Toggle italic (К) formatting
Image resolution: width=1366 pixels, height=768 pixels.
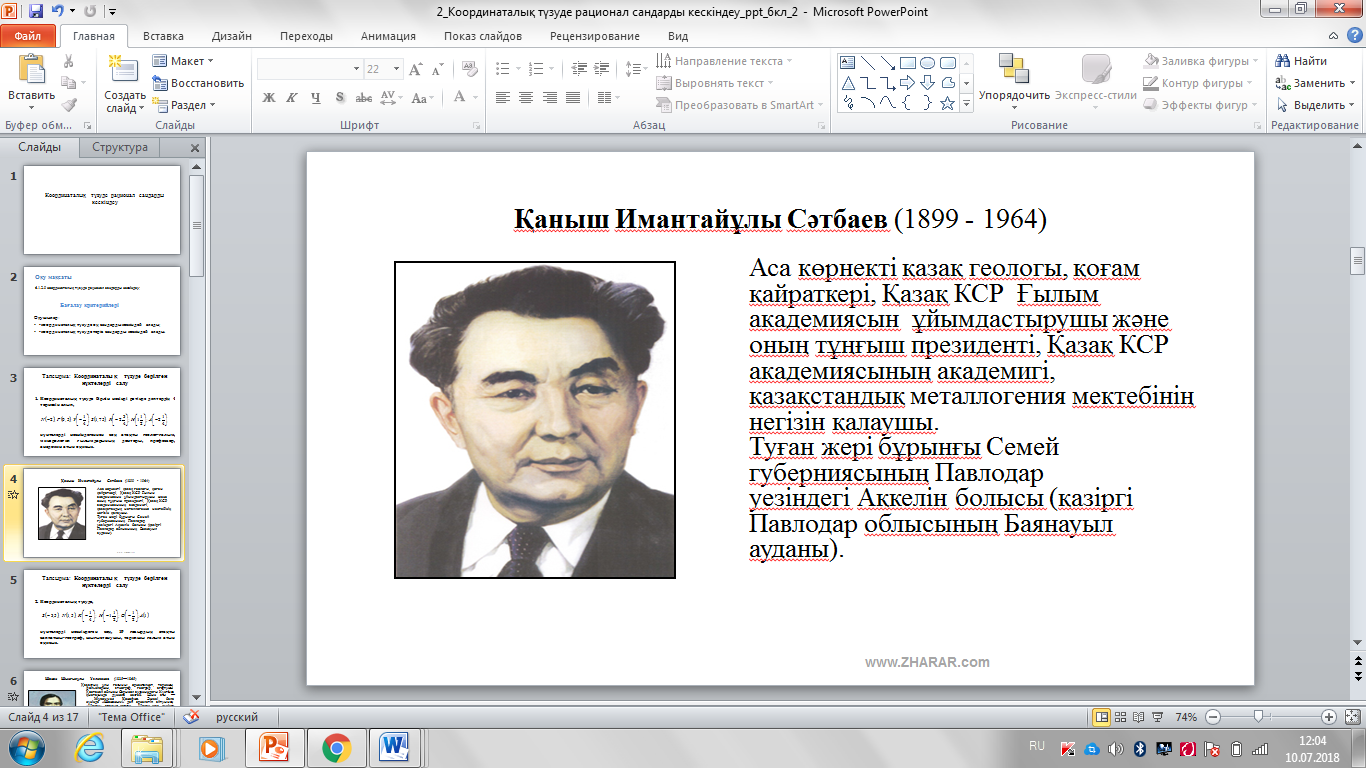[x=292, y=97]
